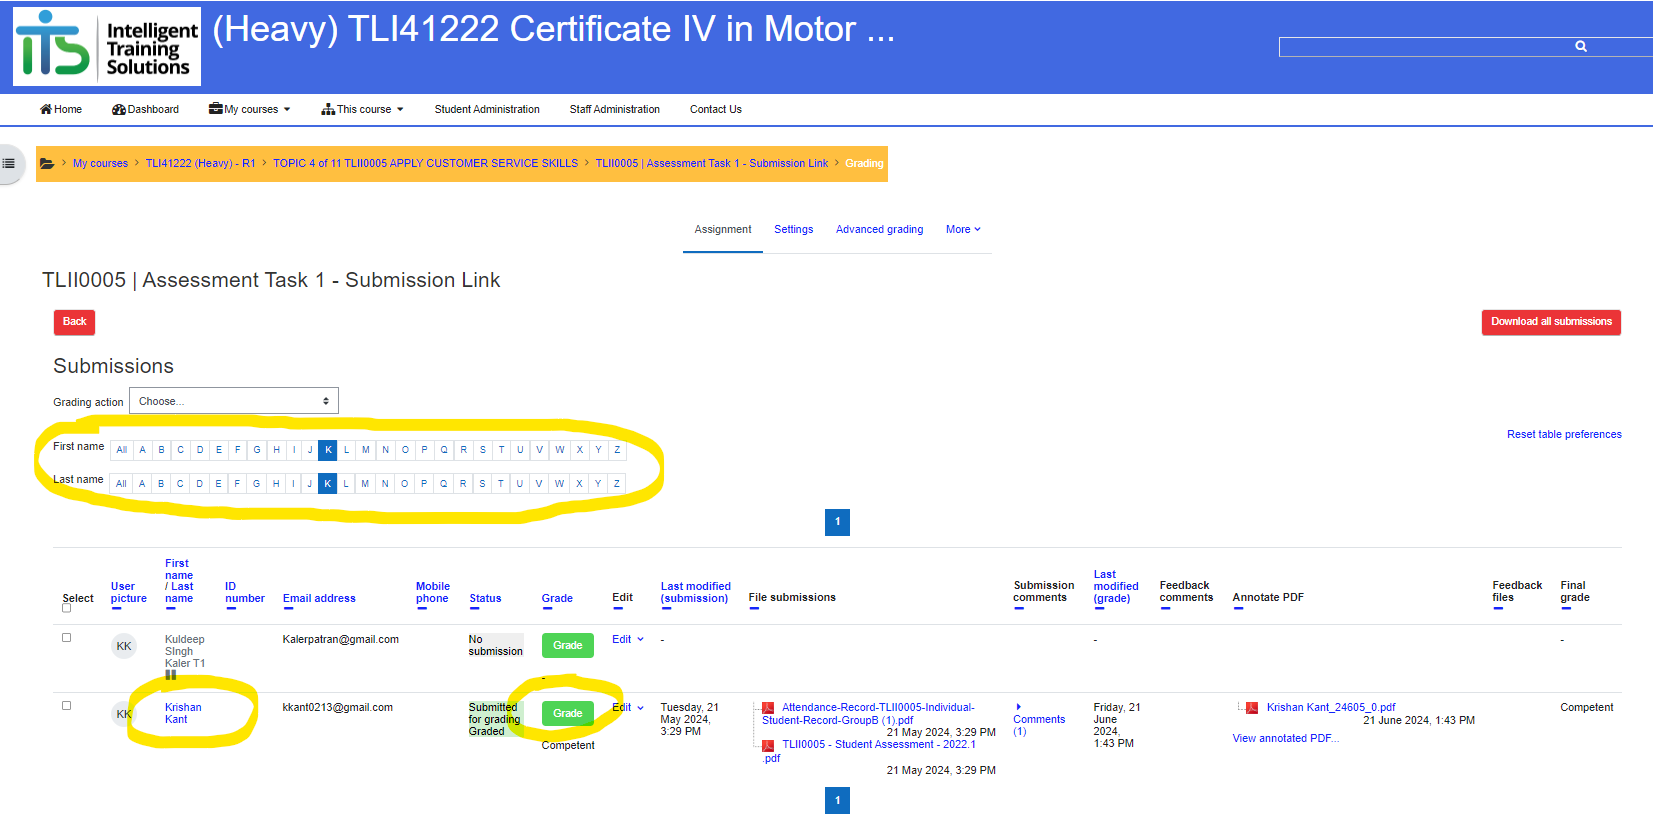The image size is (1653, 820).
Task: Switch to the Advanced grading tab
Action: point(879,230)
